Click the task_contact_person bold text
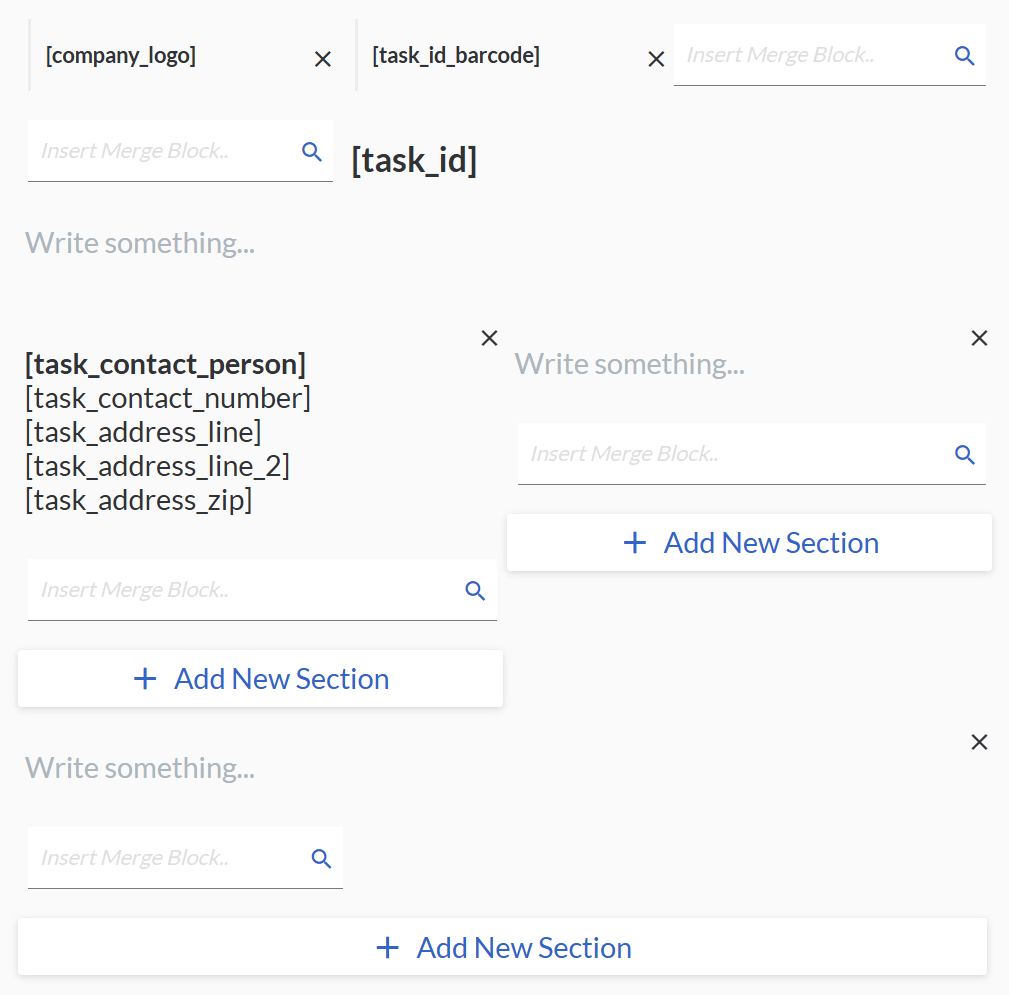 point(166,364)
